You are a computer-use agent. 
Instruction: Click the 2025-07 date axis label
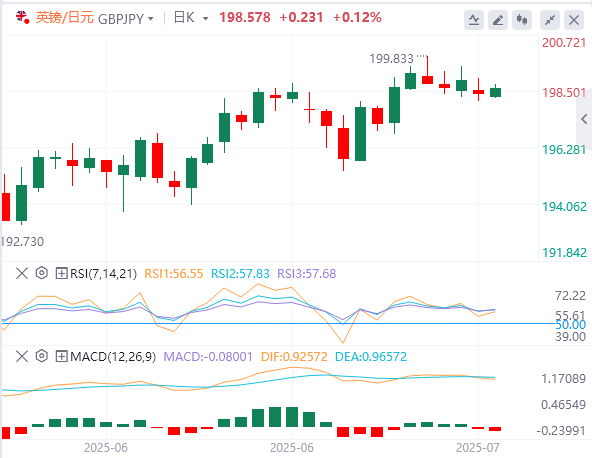point(478,448)
